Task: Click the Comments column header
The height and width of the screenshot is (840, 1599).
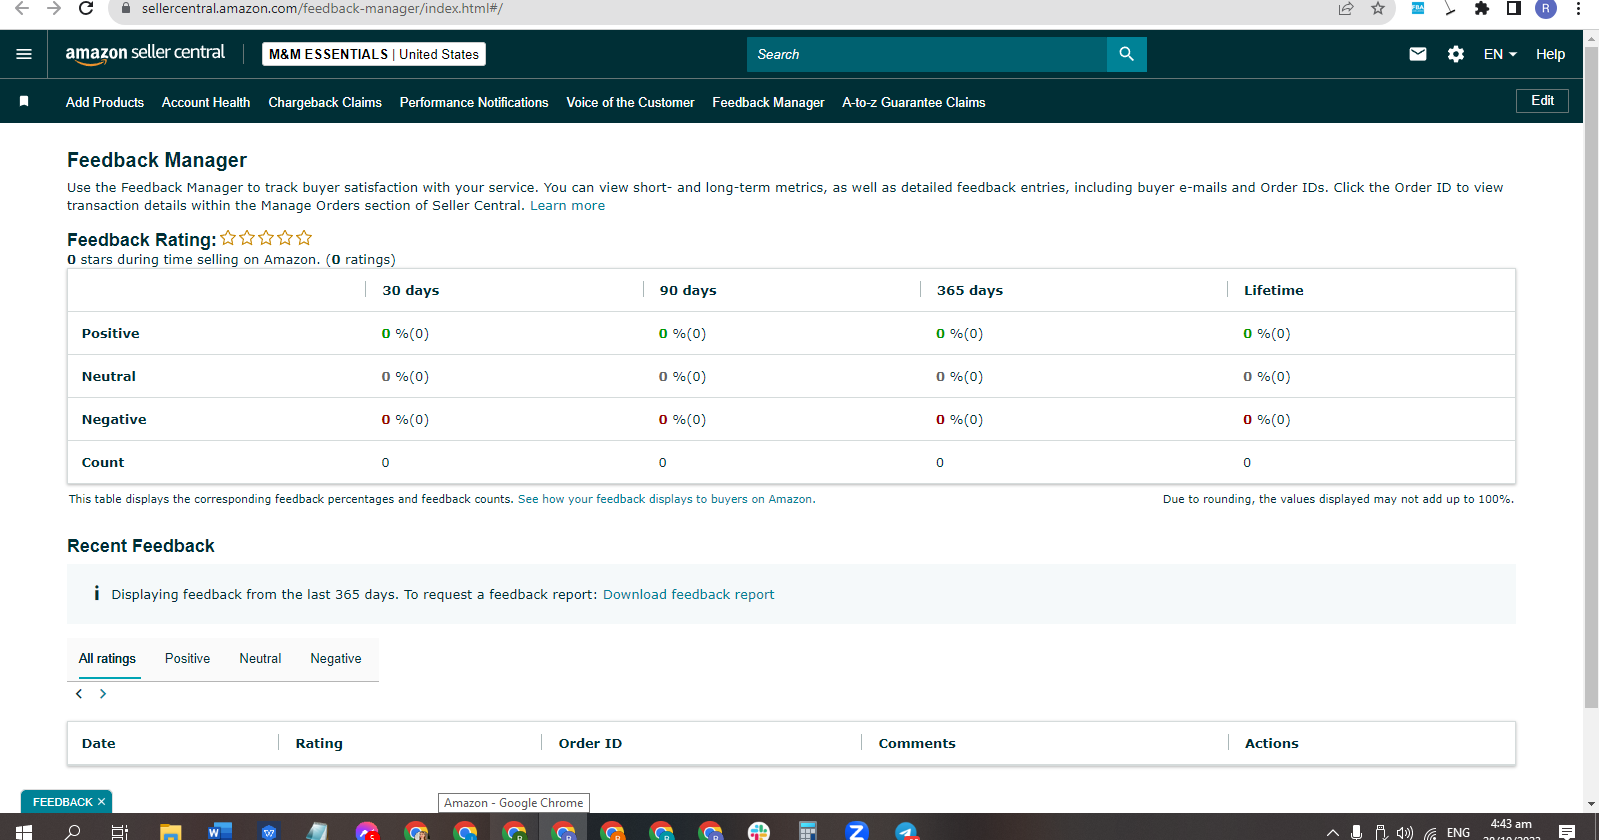Action: (x=917, y=743)
